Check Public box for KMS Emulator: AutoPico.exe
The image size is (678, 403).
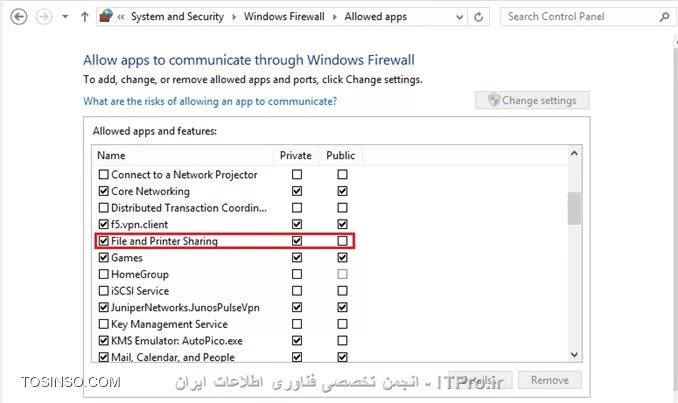click(342, 340)
